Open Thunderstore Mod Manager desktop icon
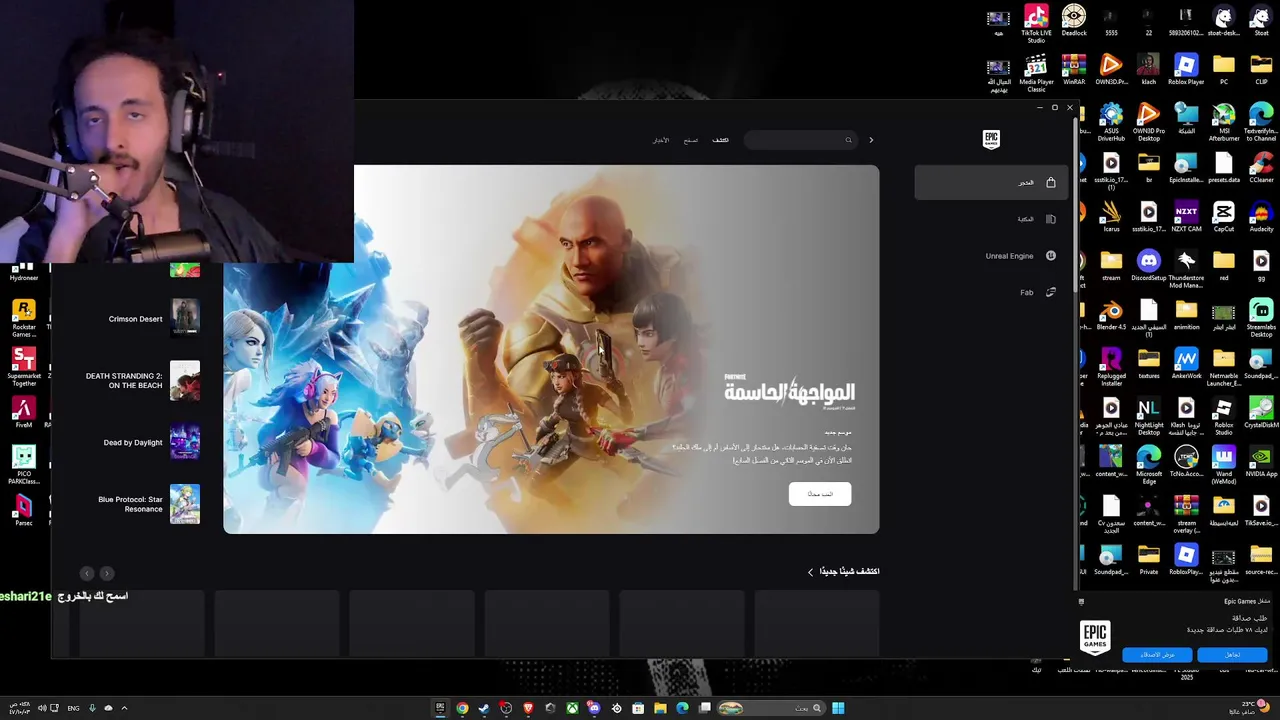 (x=1186, y=270)
